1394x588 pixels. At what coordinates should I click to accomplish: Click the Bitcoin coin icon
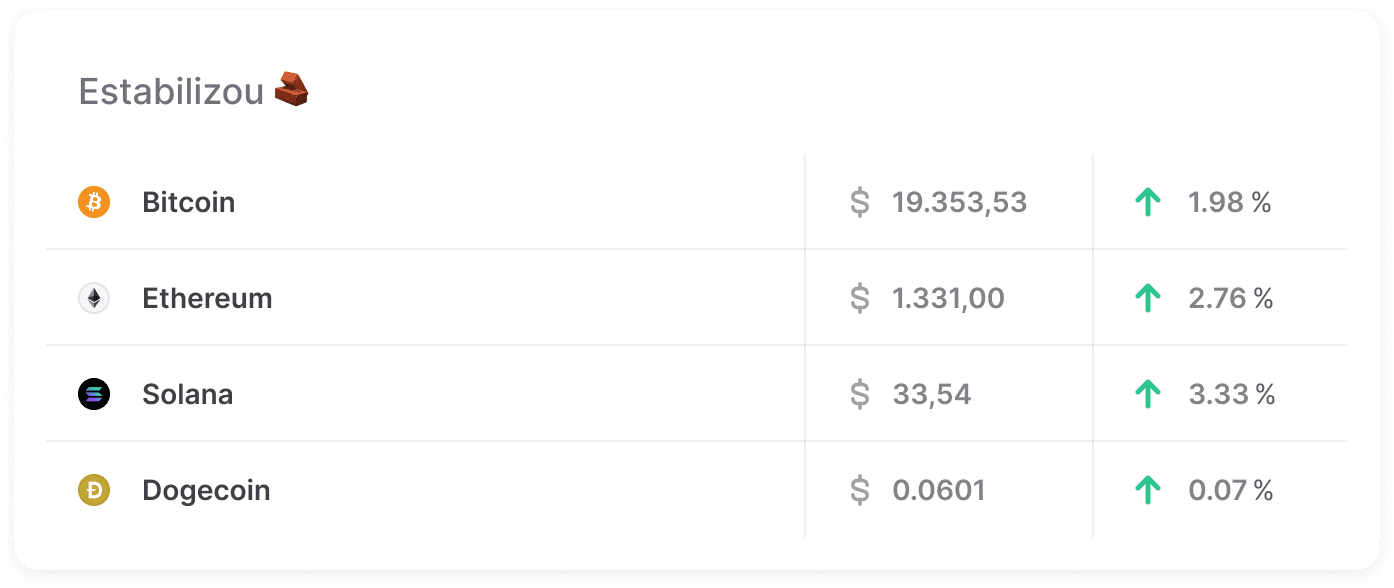coord(92,201)
